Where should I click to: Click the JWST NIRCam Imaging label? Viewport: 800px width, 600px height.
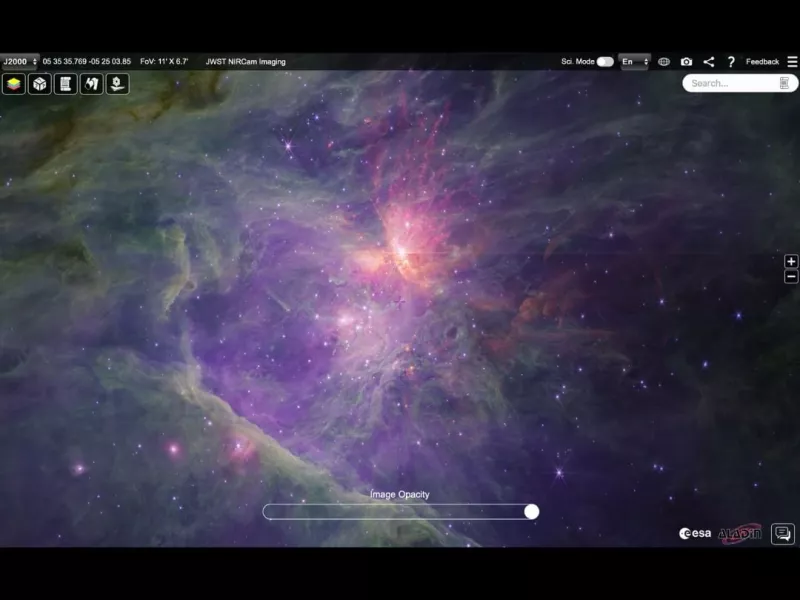[x=245, y=62]
